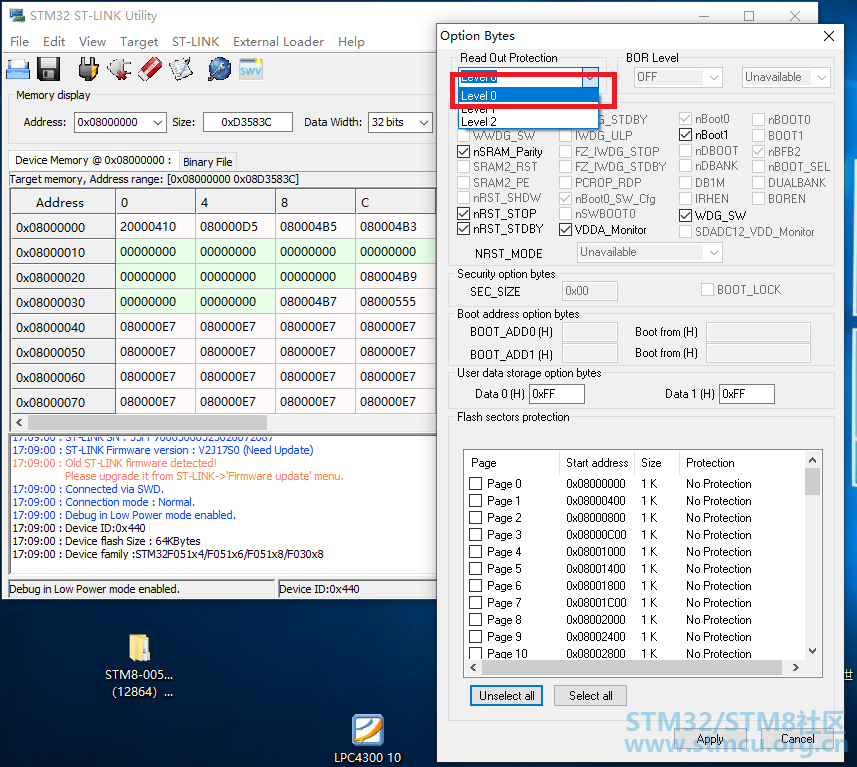Image resolution: width=857 pixels, height=767 pixels.
Task: Open the Help menu
Action: 351,42
